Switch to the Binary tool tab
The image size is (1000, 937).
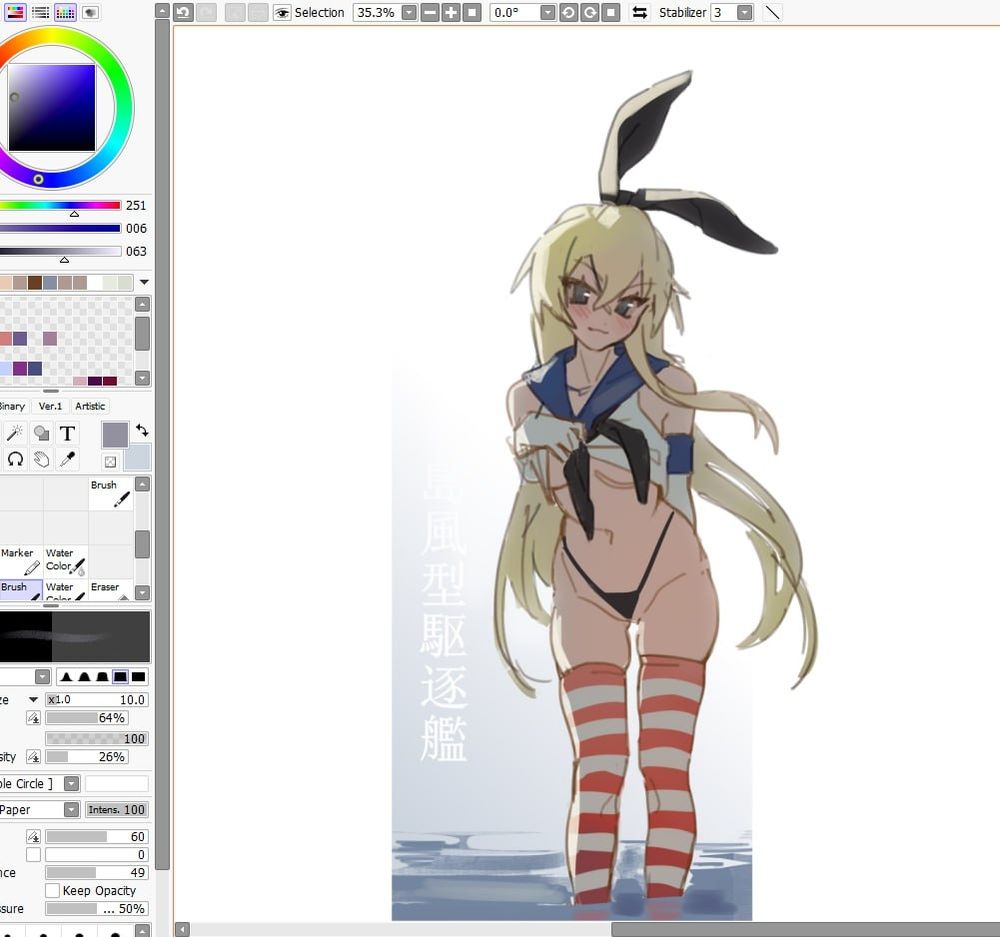[x=13, y=406]
